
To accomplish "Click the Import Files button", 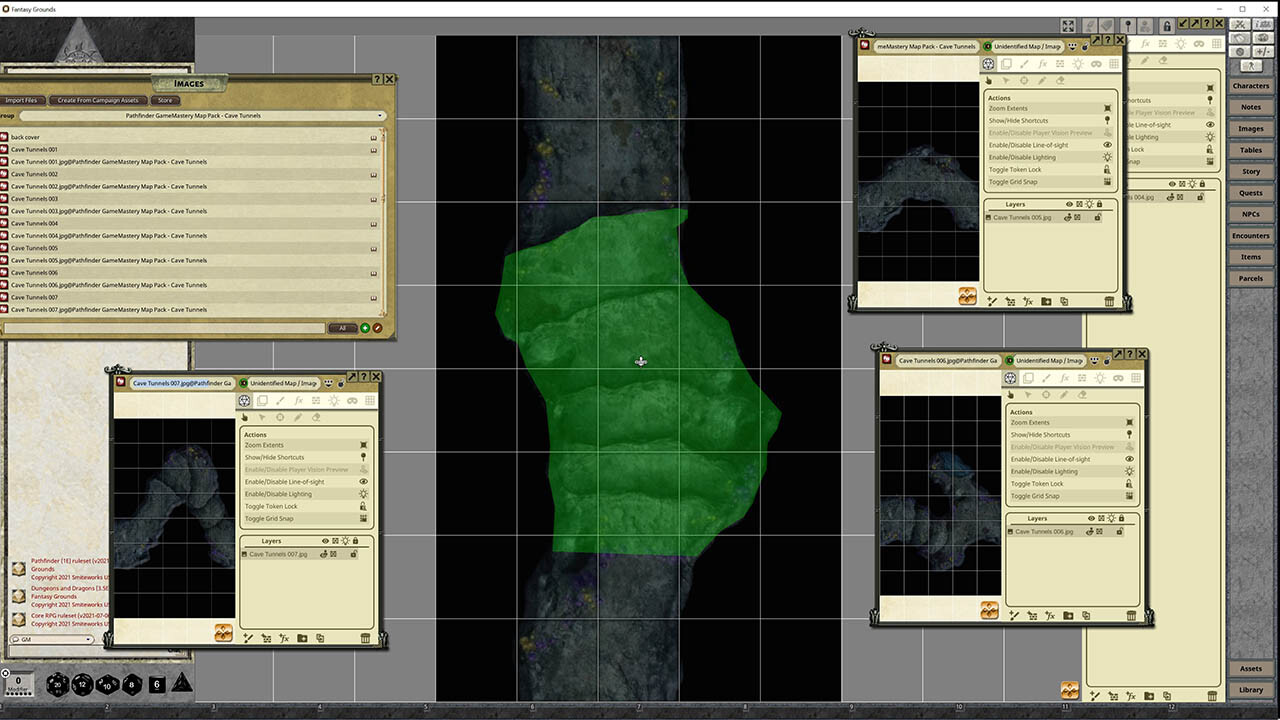I will coord(22,100).
